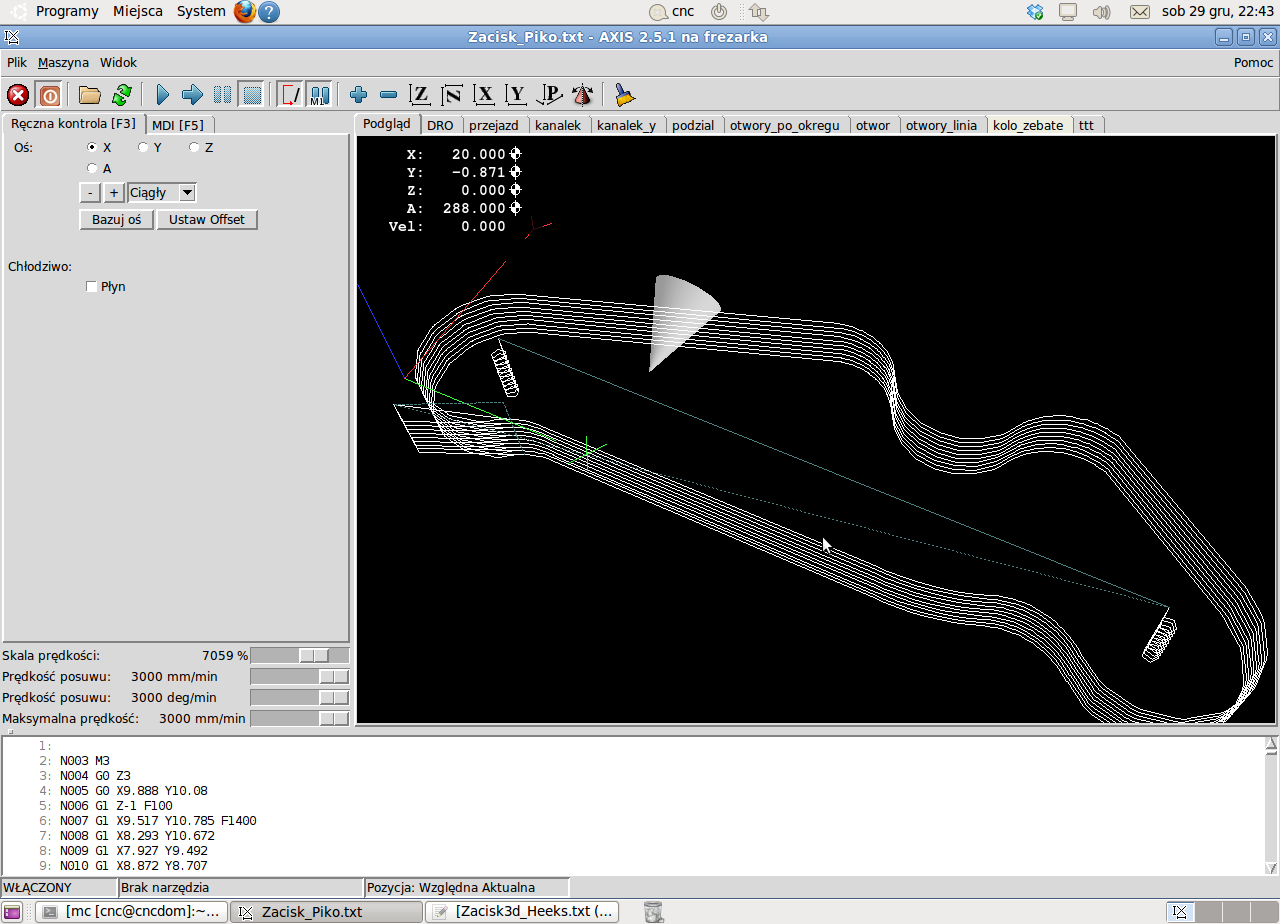The height and width of the screenshot is (924, 1280).
Task: Open Miejsca menu in top panel
Action: tap(138, 11)
